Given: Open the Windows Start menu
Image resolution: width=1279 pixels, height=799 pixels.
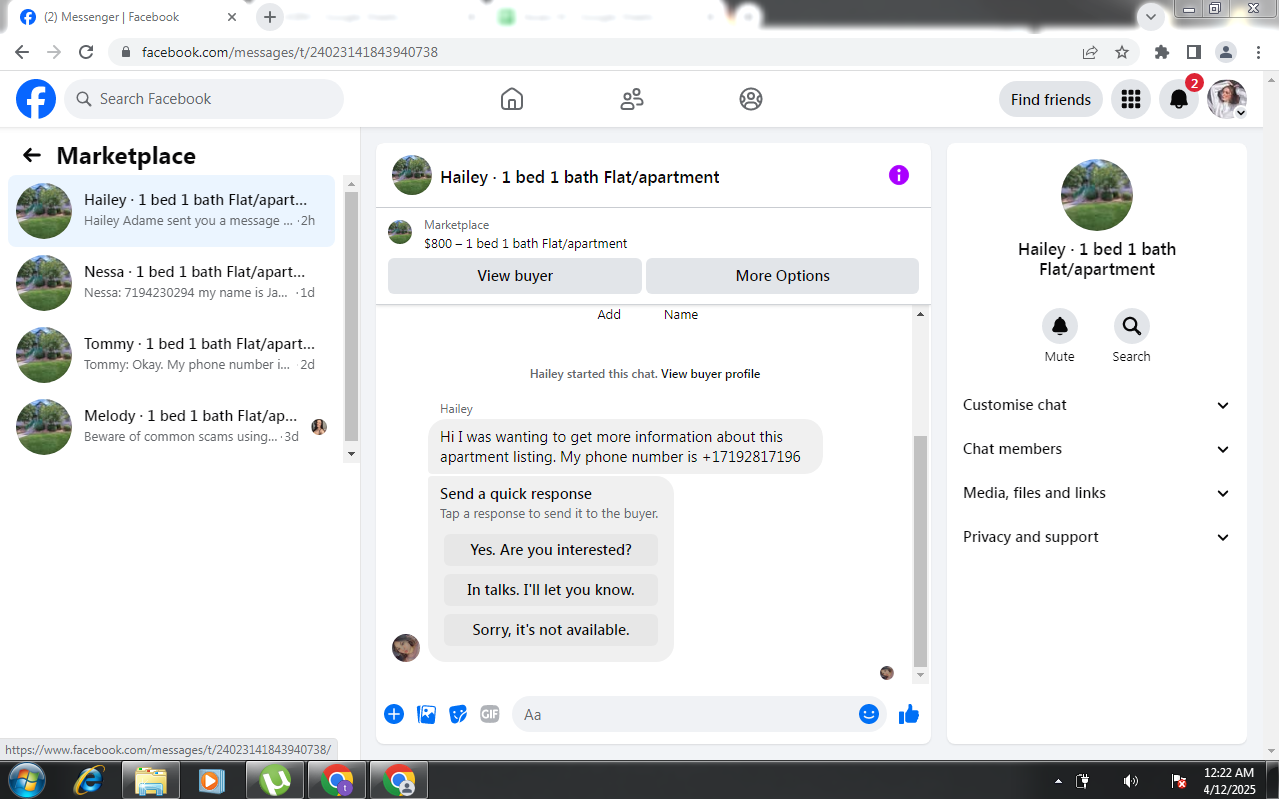Looking at the screenshot, I should coord(25,780).
